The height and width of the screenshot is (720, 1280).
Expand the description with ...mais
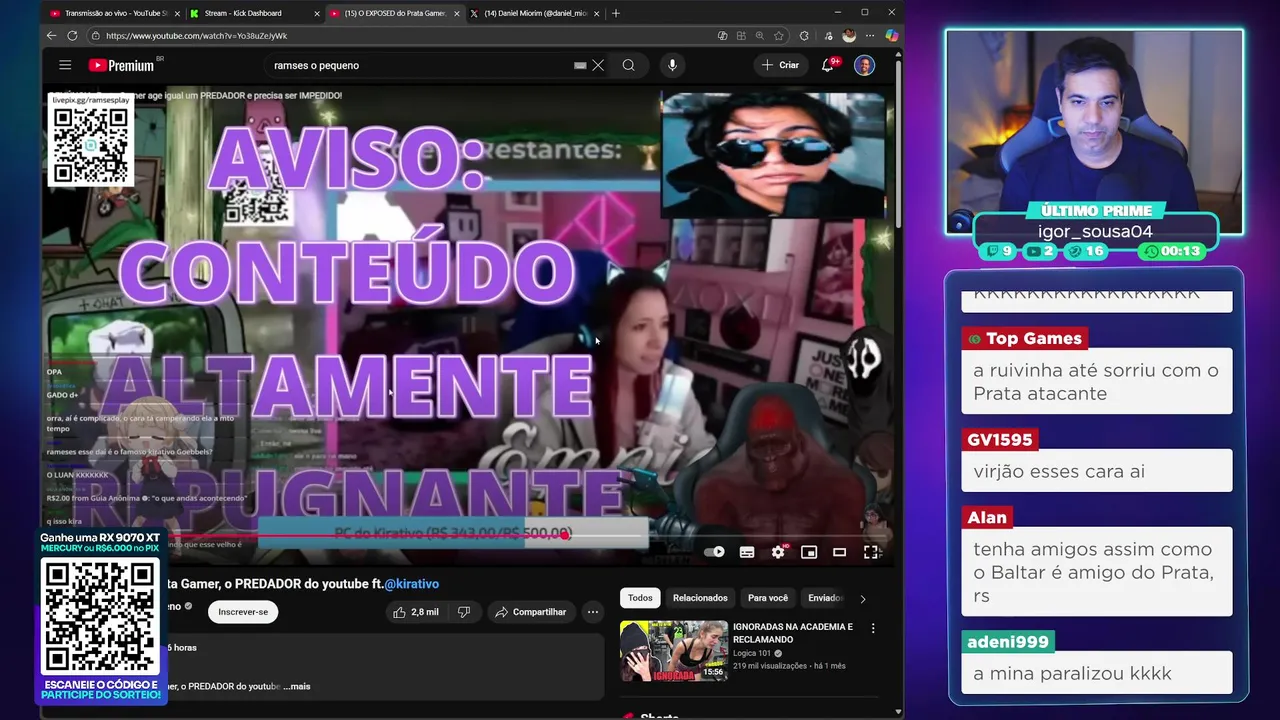click(297, 686)
